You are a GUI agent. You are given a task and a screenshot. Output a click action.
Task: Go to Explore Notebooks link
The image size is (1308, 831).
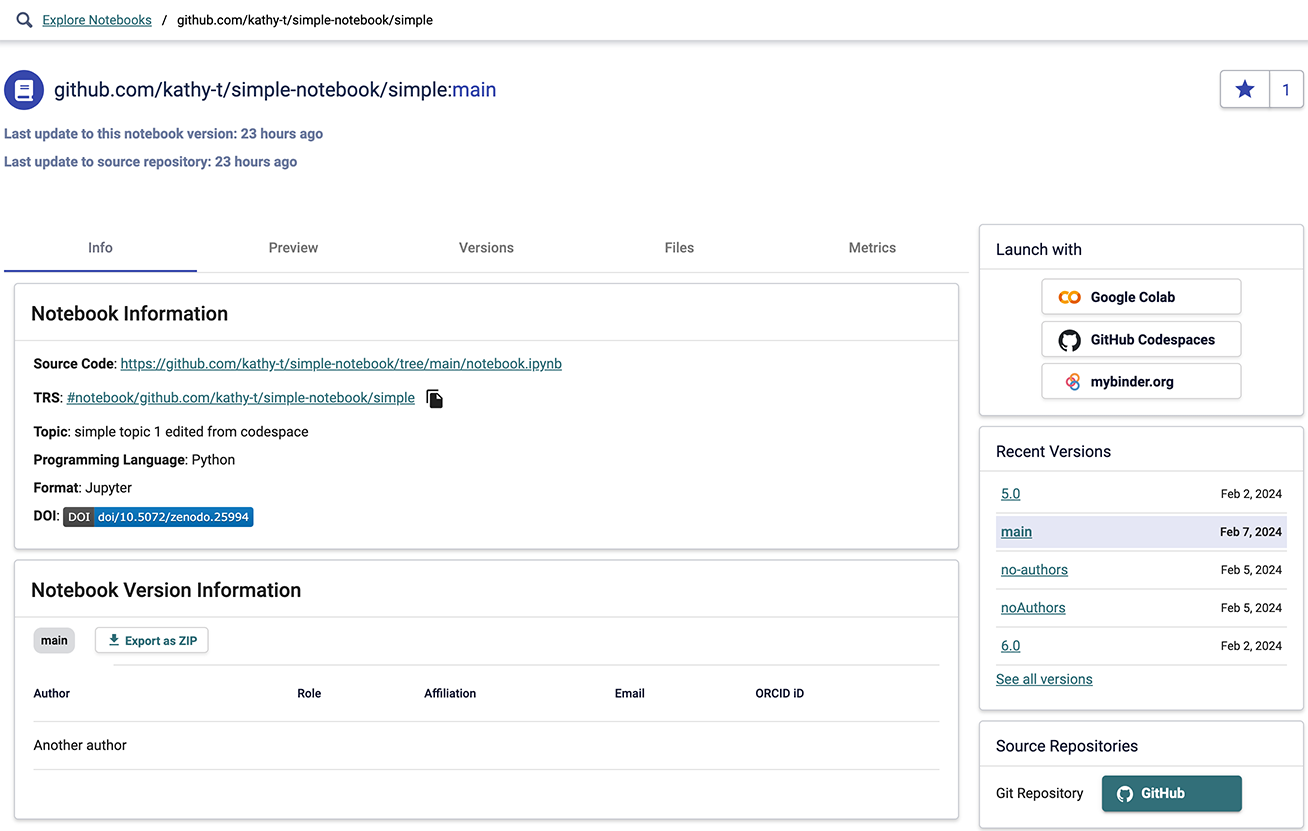pyautogui.click(x=97, y=20)
